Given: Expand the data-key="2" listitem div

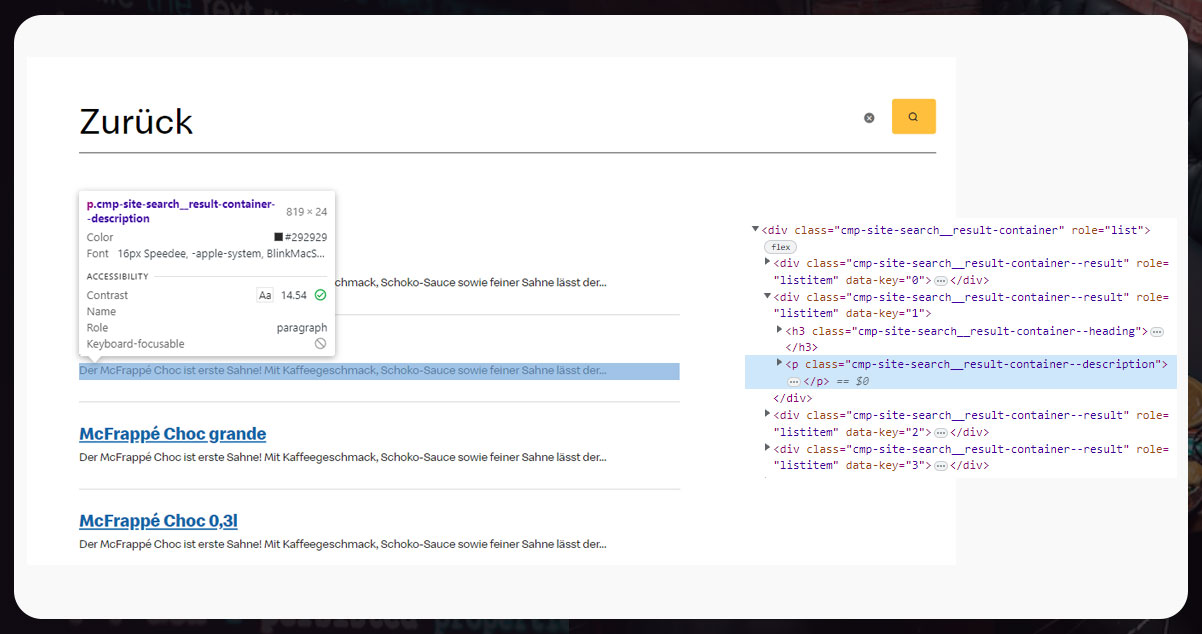Looking at the screenshot, I should (x=768, y=415).
